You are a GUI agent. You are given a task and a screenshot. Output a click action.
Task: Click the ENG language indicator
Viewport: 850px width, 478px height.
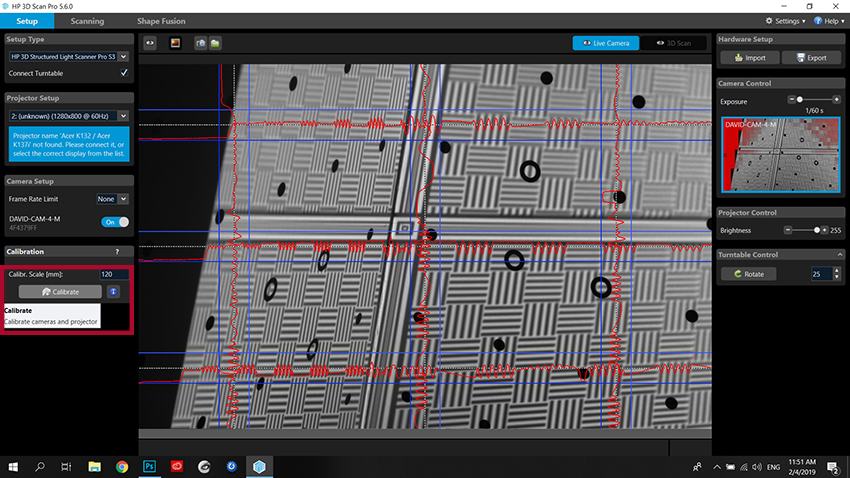point(774,467)
